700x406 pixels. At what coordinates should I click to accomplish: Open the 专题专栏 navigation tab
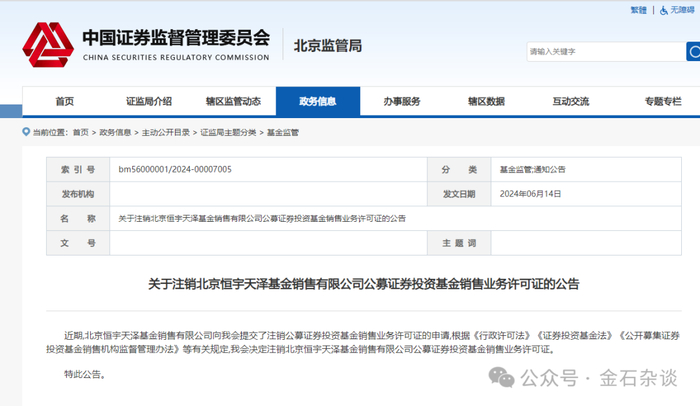tap(663, 101)
